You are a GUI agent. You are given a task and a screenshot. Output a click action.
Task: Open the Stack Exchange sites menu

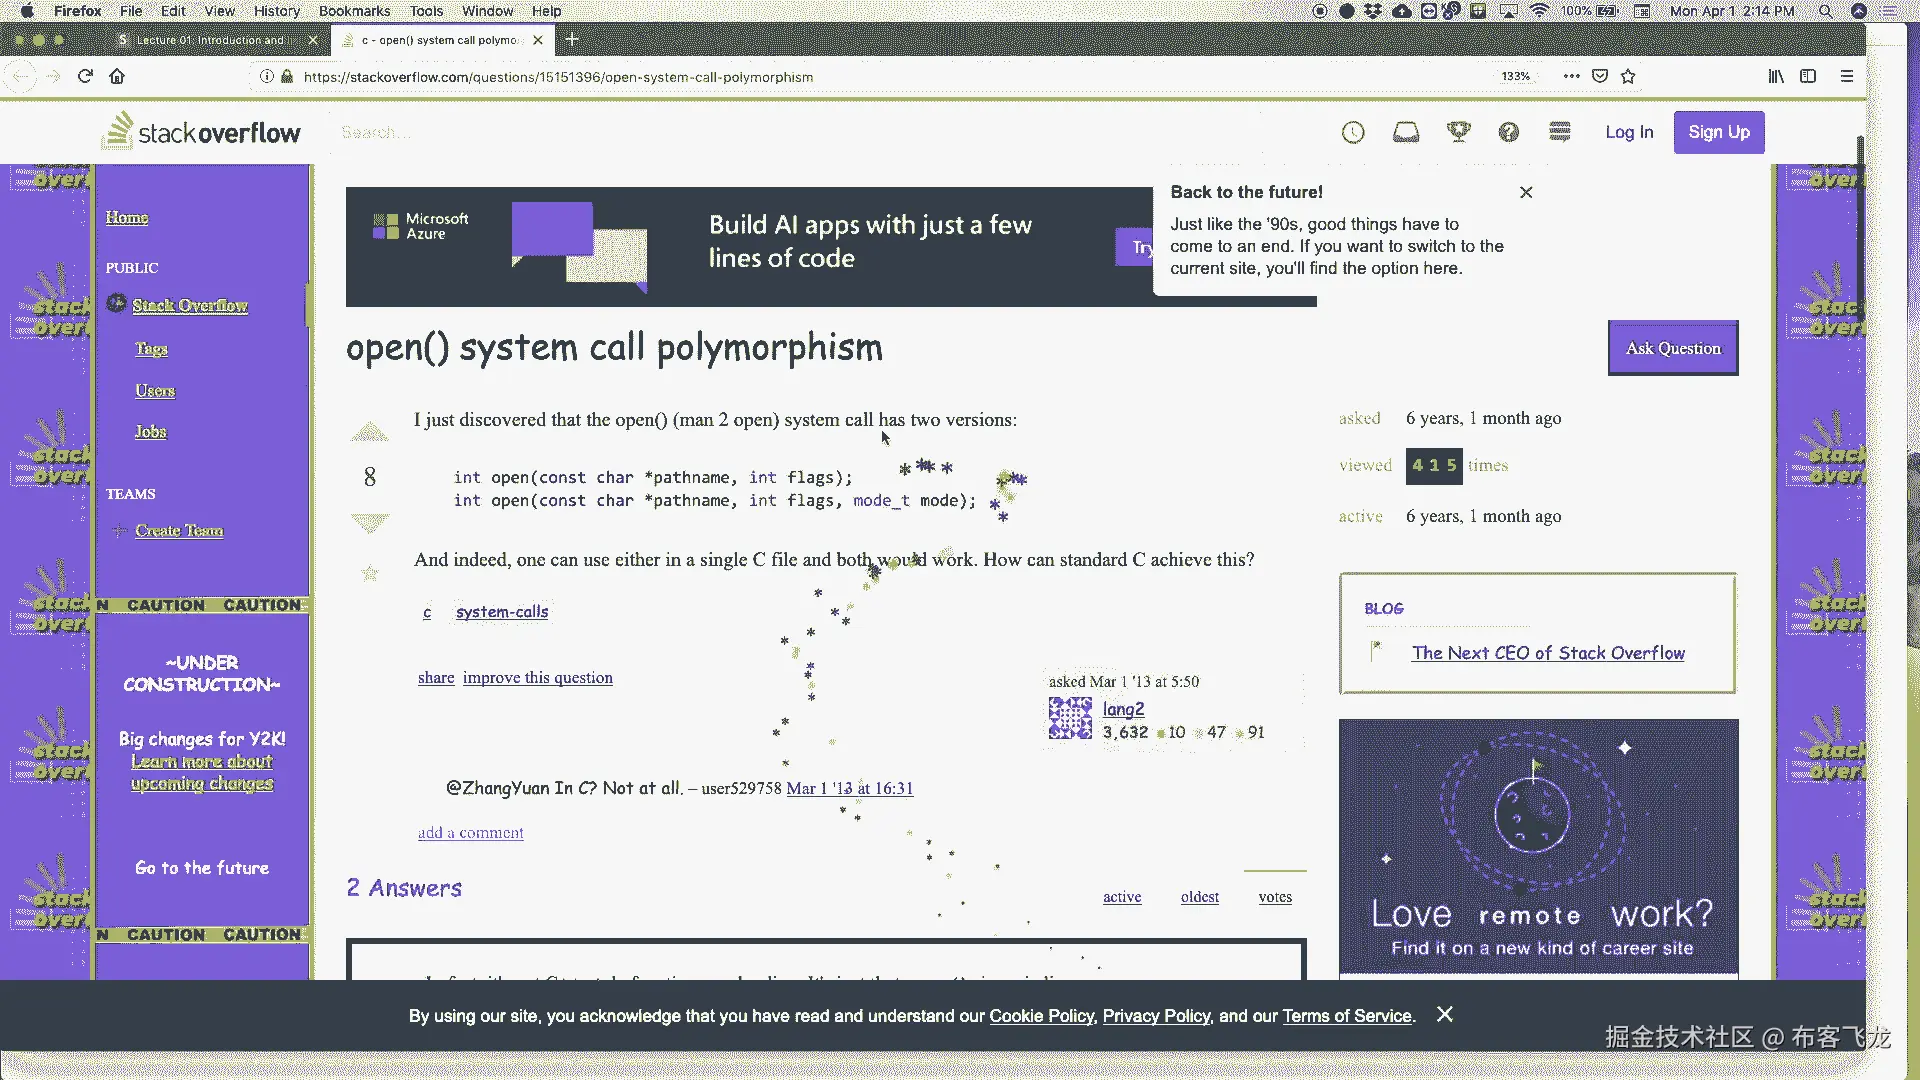(x=1559, y=132)
